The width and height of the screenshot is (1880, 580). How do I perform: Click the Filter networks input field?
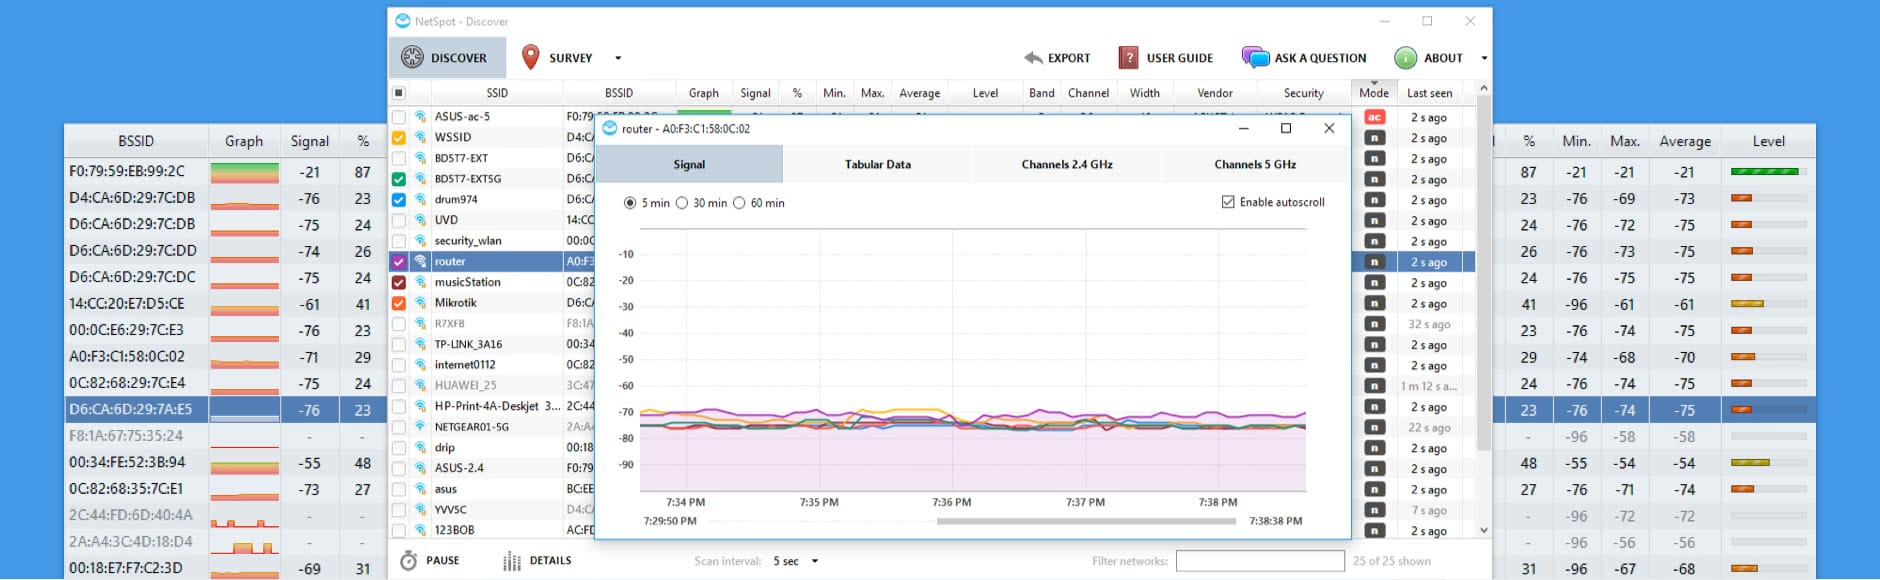tap(1260, 561)
